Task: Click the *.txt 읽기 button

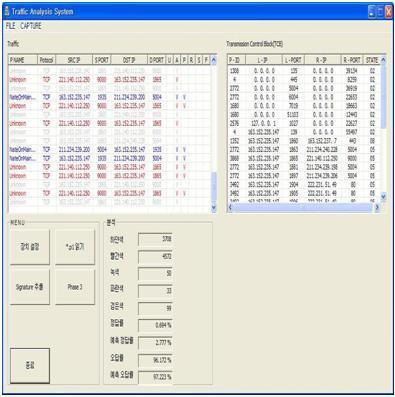Action: click(x=75, y=247)
